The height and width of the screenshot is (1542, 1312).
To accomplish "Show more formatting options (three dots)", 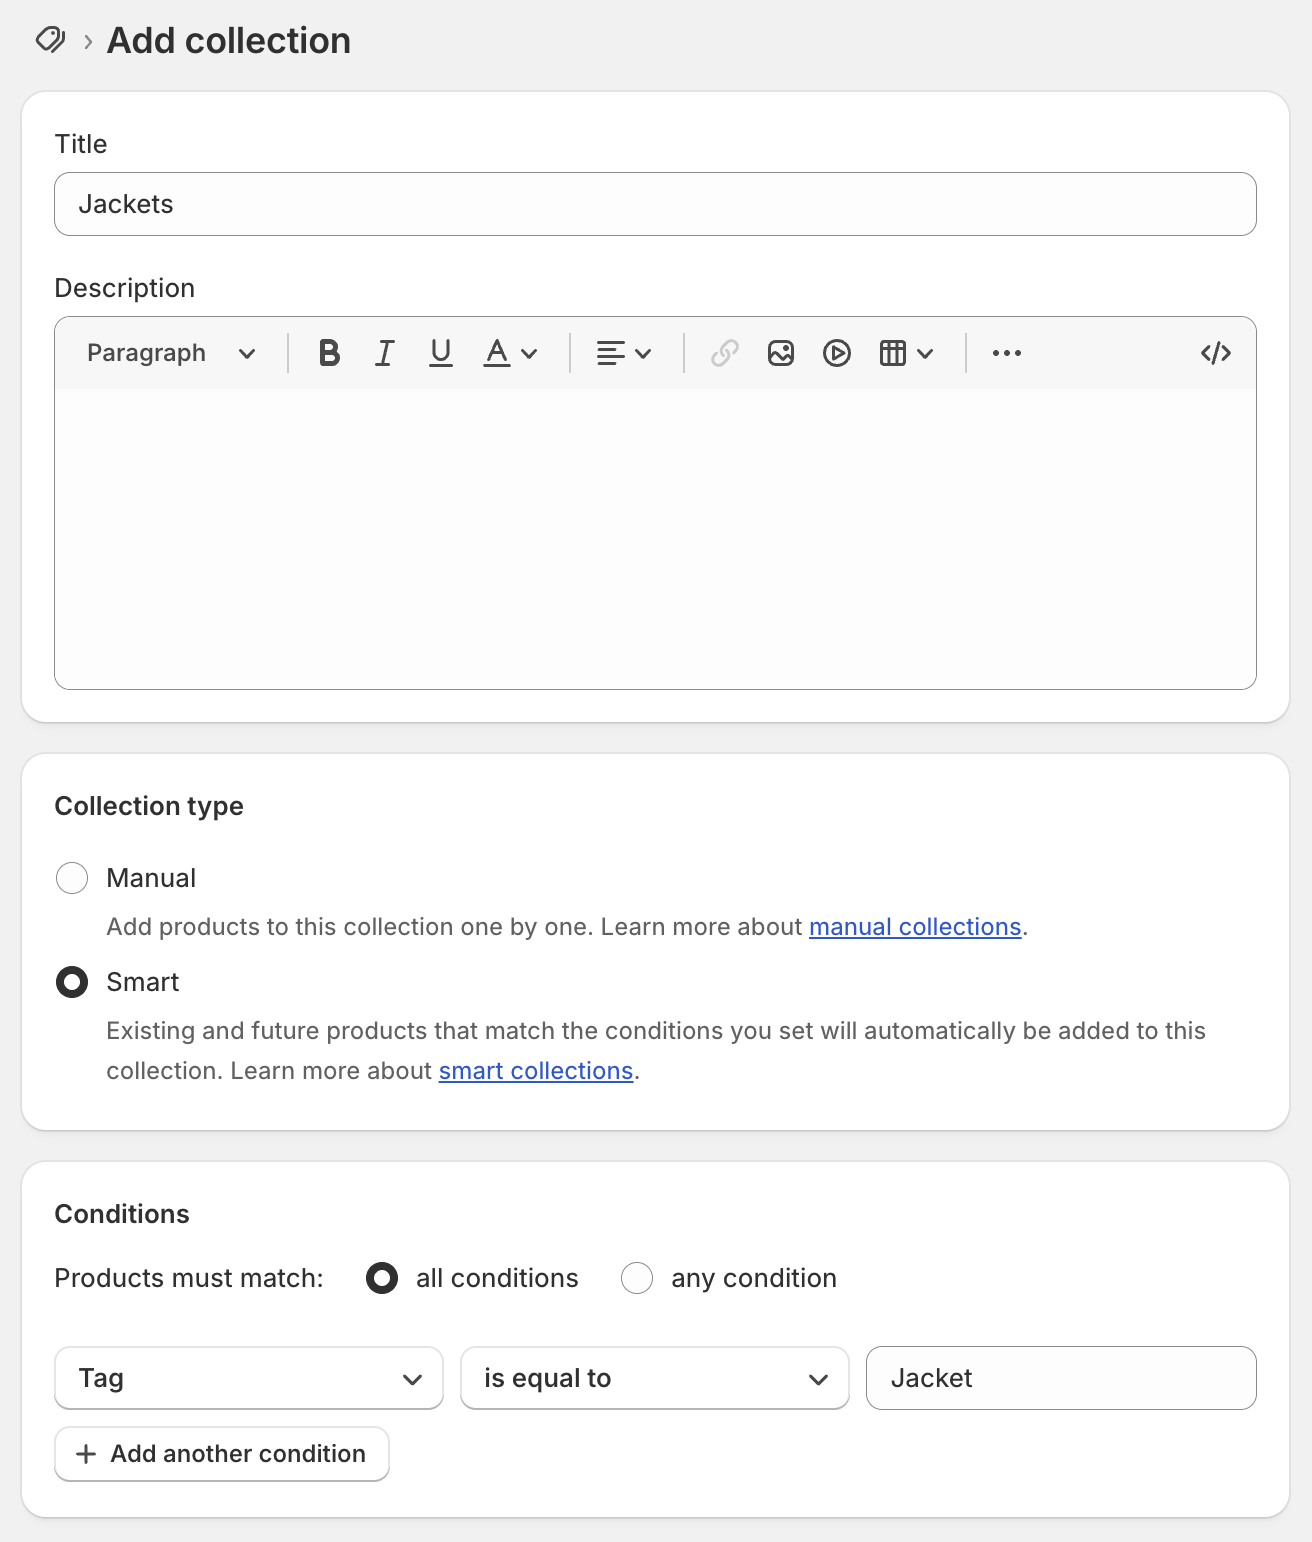I will coord(1007,353).
